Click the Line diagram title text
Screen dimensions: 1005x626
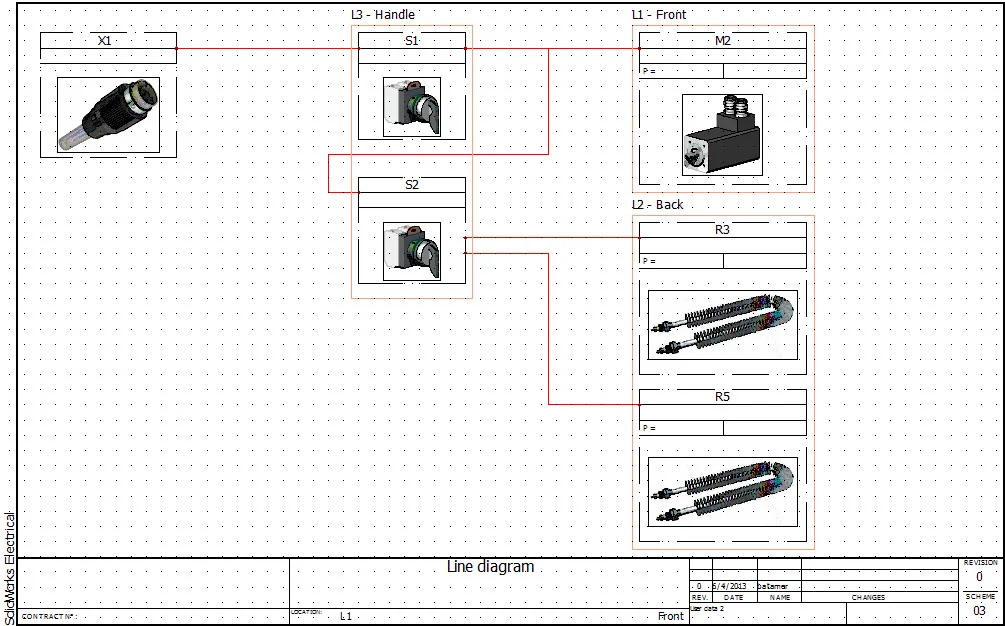[492, 566]
